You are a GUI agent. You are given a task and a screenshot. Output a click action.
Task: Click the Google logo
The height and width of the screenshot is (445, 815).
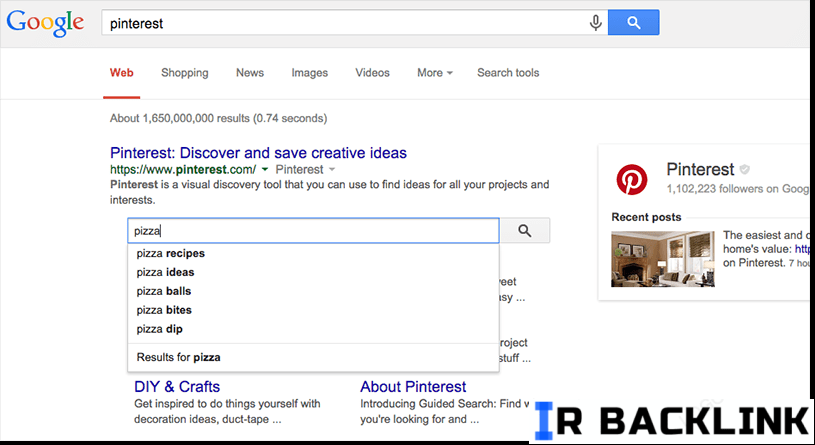click(46, 23)
